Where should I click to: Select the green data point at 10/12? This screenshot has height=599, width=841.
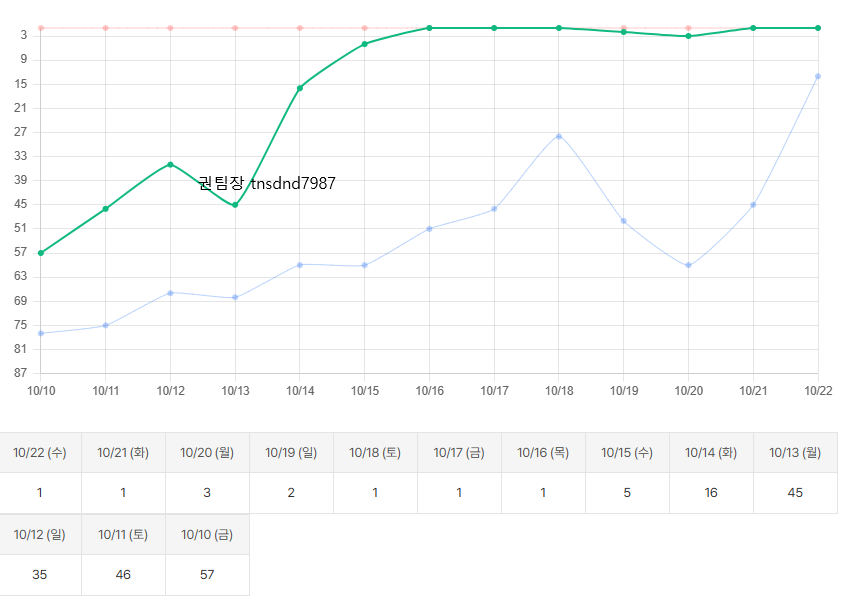point(170,164)
